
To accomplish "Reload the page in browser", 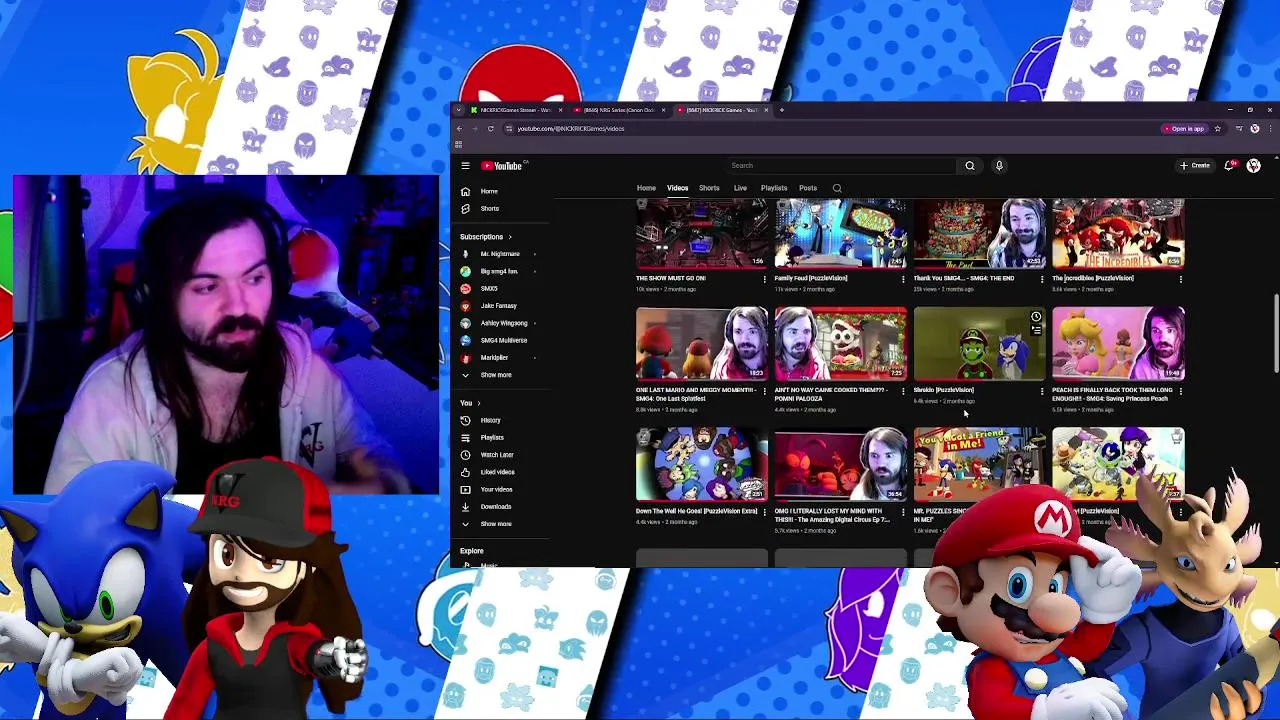I will pos(490,129).
